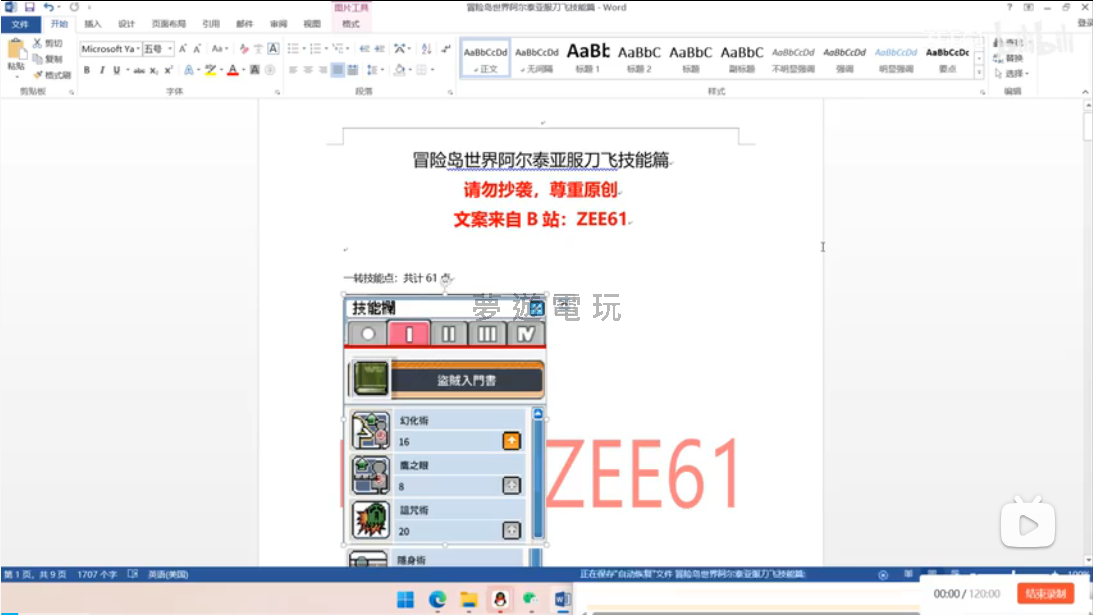Open the QQ penguin app in taskbar
Viewport: 1093px width, 615px height.
point(498,598)
